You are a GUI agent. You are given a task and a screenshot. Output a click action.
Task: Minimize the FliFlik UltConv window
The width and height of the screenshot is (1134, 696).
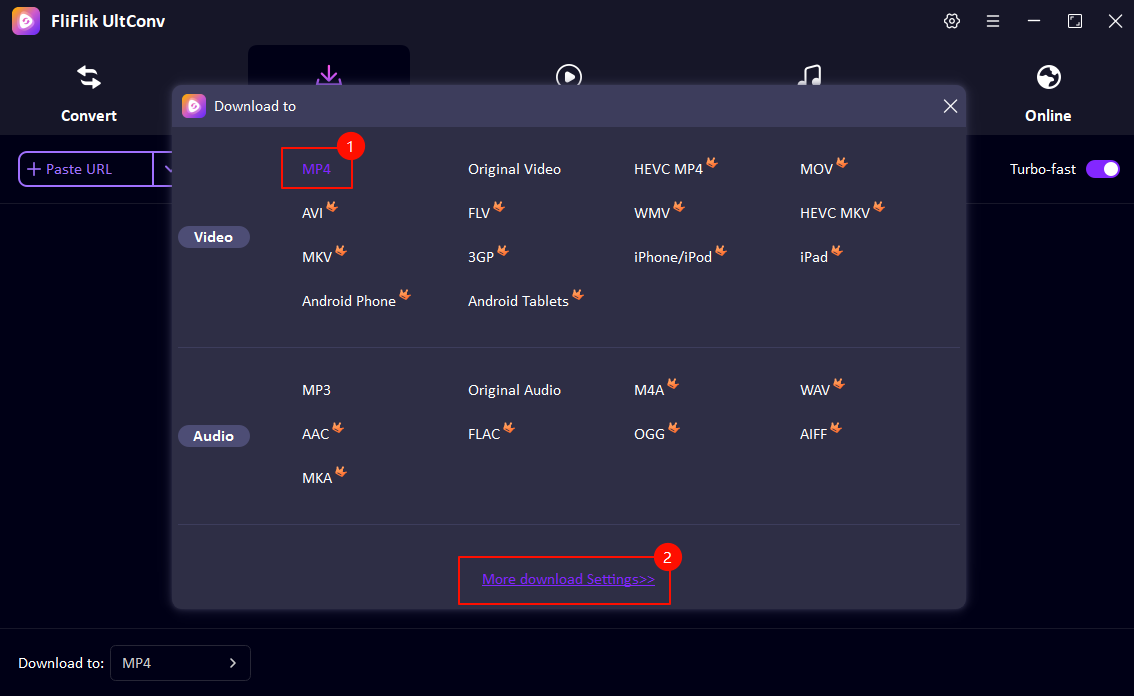click(1034, 21)
